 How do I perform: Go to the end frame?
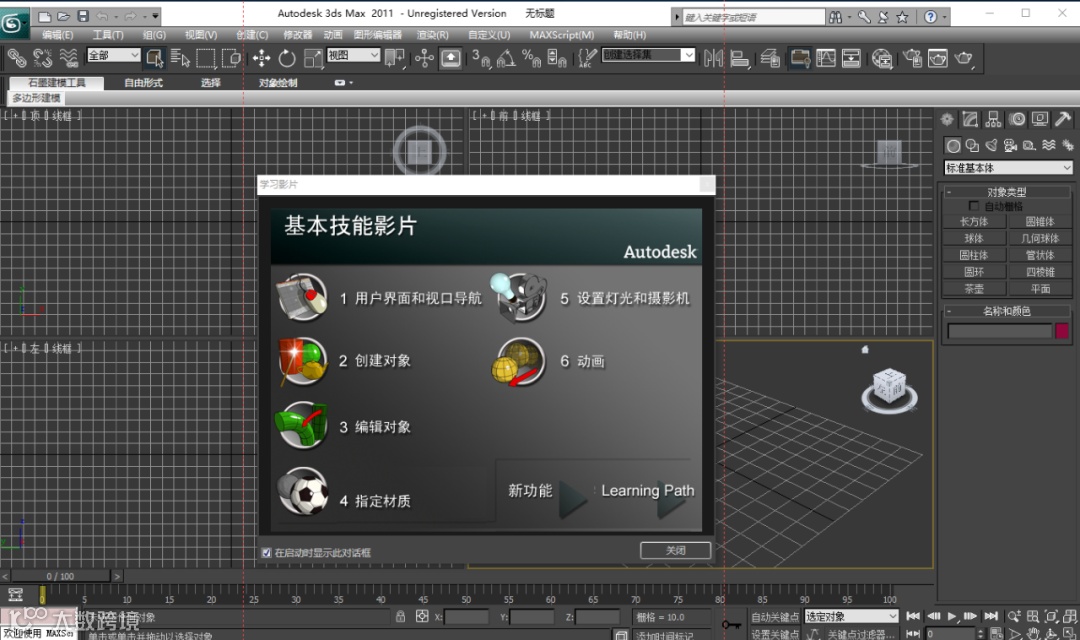[x=990, y=616]
